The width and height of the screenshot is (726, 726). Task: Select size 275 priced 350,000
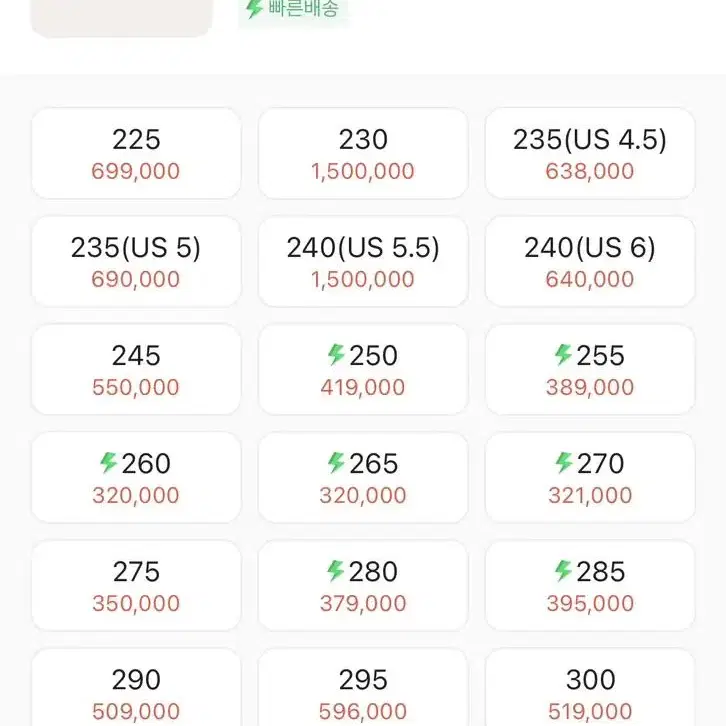(136, 586)
